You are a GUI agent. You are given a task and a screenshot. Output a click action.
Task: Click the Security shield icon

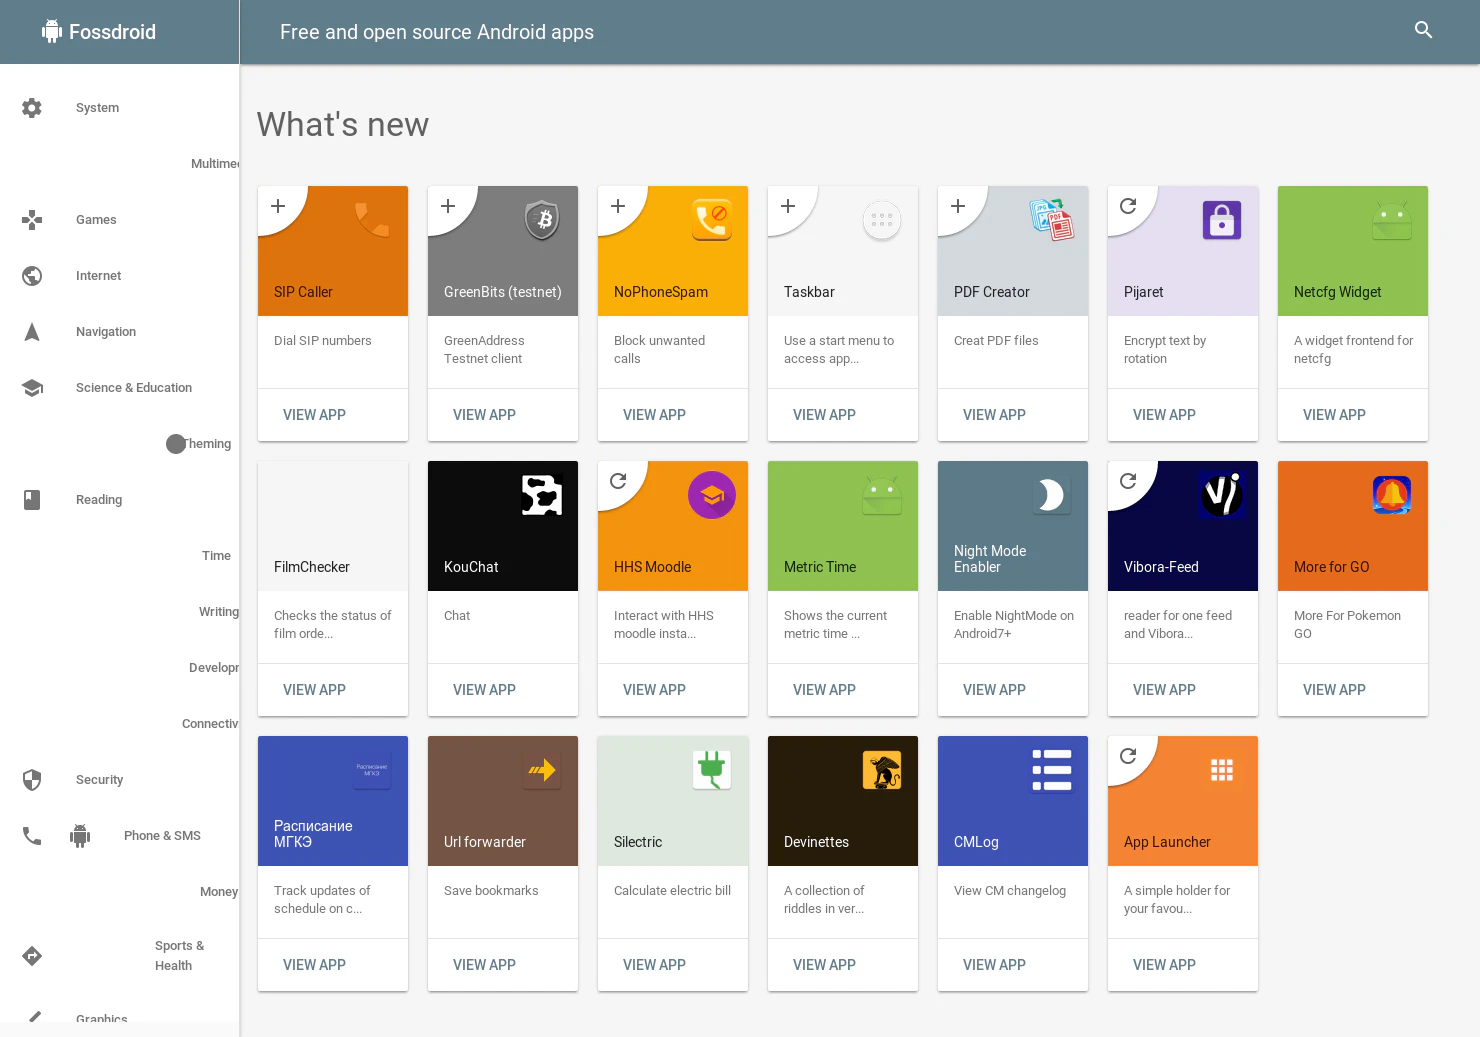coord(32,780)
